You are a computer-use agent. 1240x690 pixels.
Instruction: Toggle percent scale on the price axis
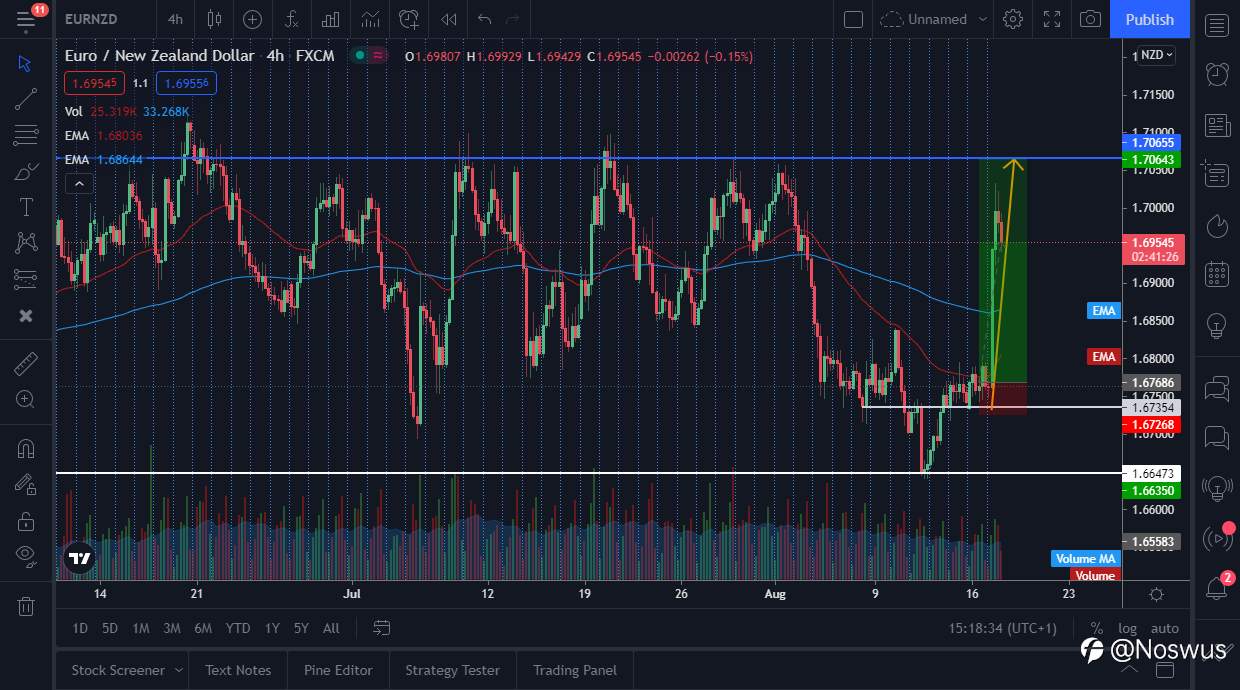pos(1096,628)
